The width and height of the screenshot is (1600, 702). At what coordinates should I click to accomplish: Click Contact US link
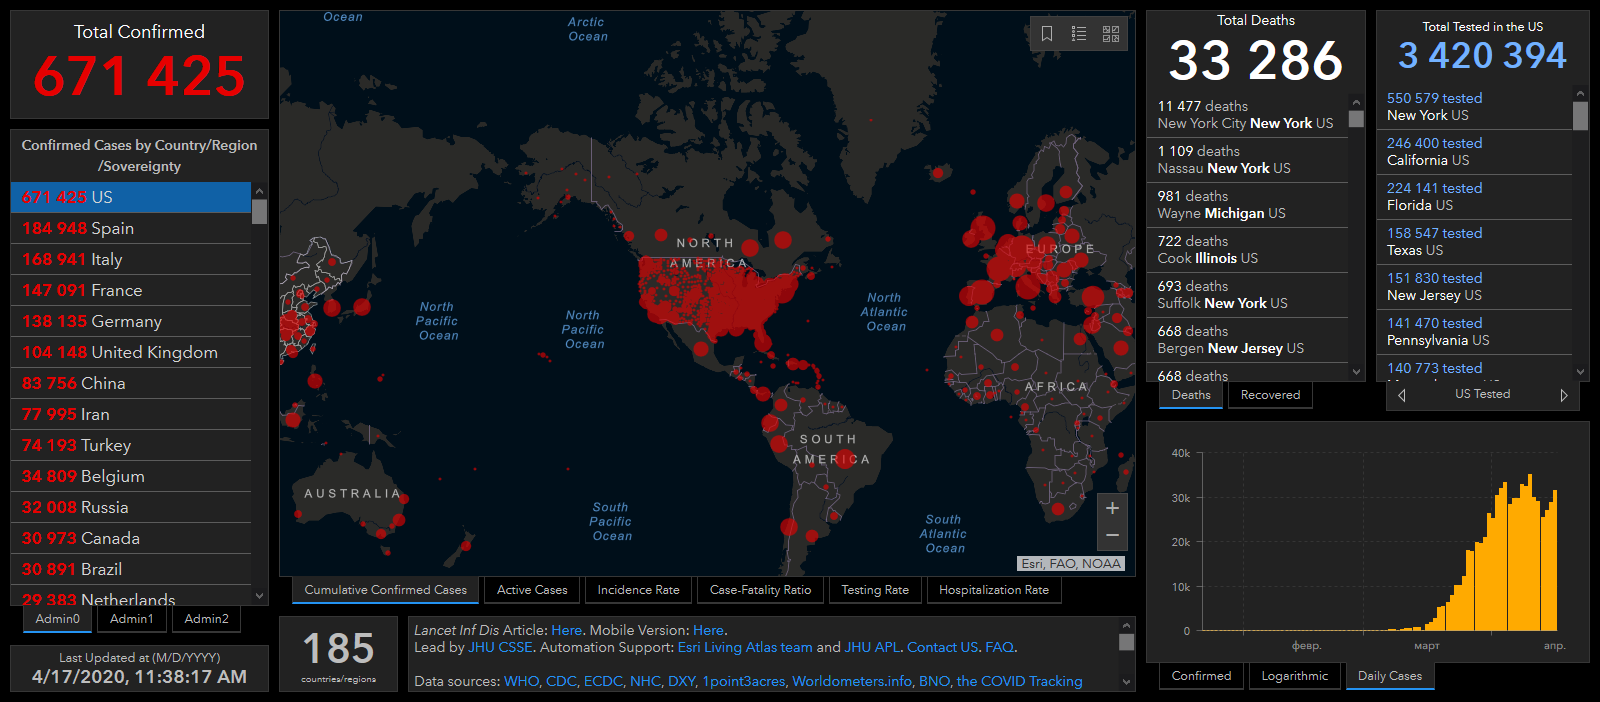click(942, 647)
